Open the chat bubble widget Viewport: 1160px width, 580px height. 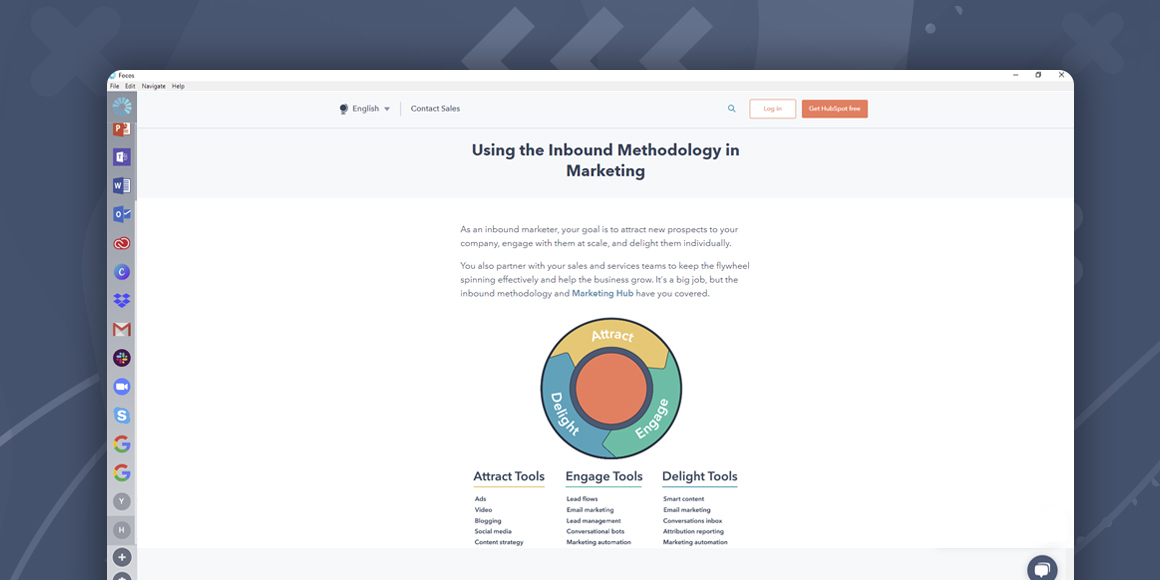[1042, 568]
